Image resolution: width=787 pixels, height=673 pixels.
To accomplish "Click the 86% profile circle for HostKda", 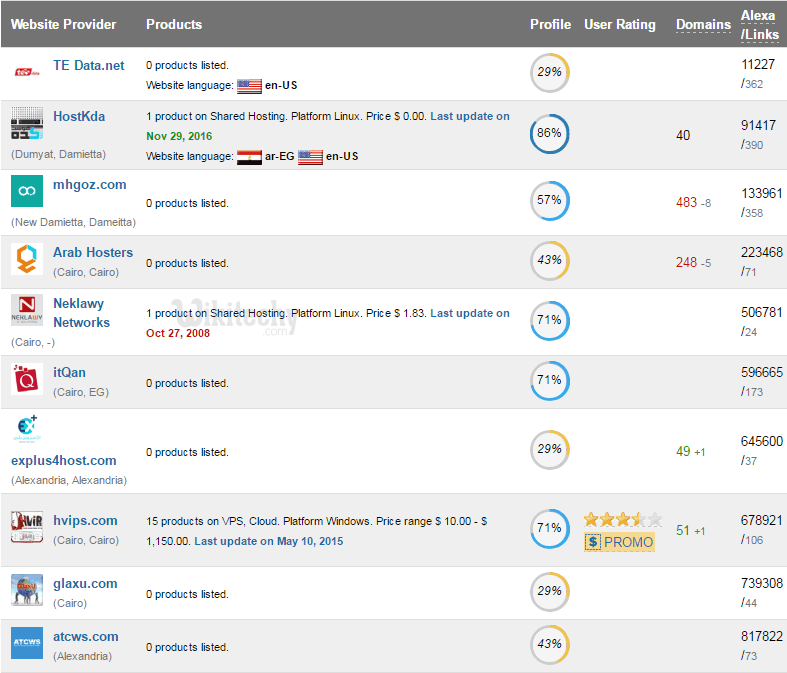I will click(549, 133).
